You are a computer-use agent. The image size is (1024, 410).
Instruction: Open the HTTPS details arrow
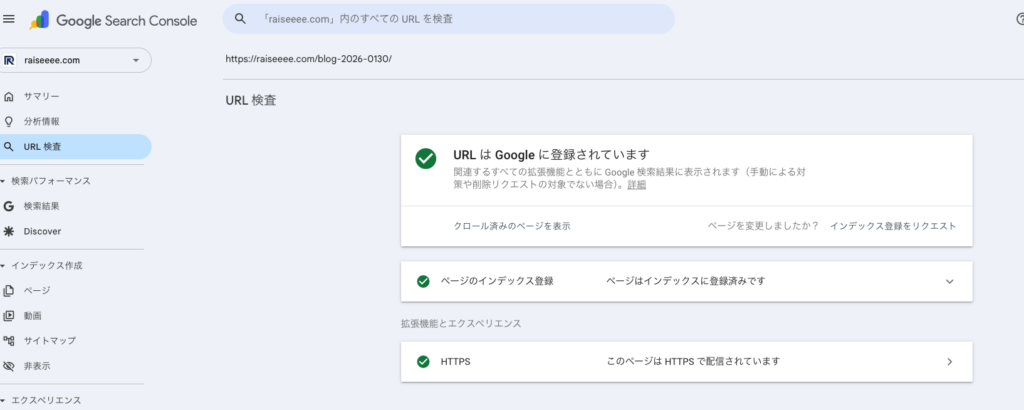click(949, 361)
